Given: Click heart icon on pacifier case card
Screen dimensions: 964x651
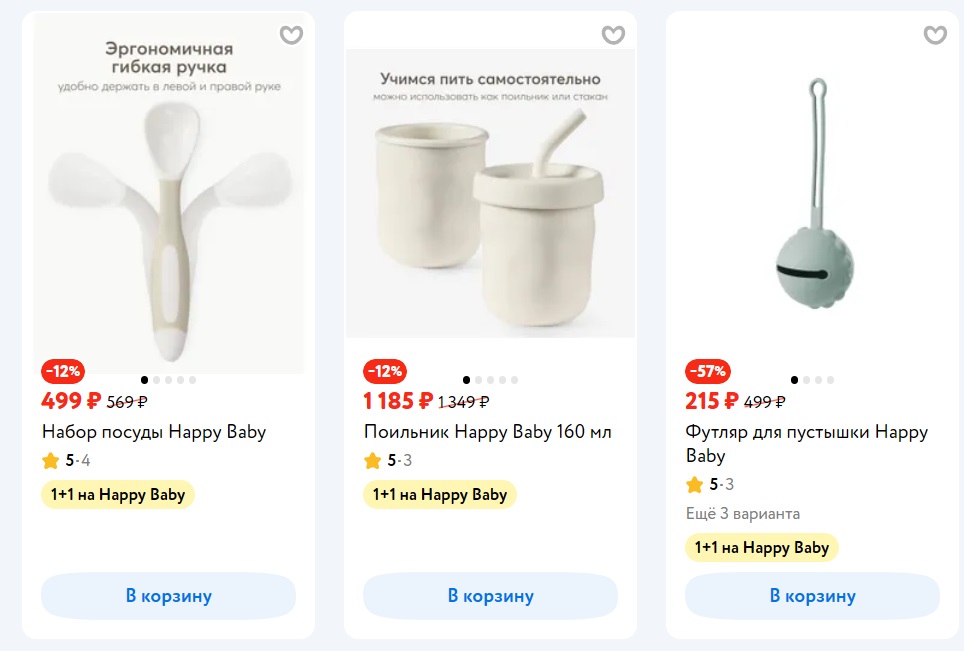Looking at the screenshot, I should pos(935,35).
